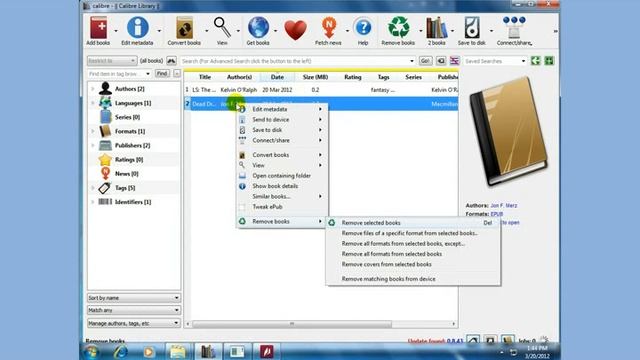Click the red heart donate icon

[296, 30]
